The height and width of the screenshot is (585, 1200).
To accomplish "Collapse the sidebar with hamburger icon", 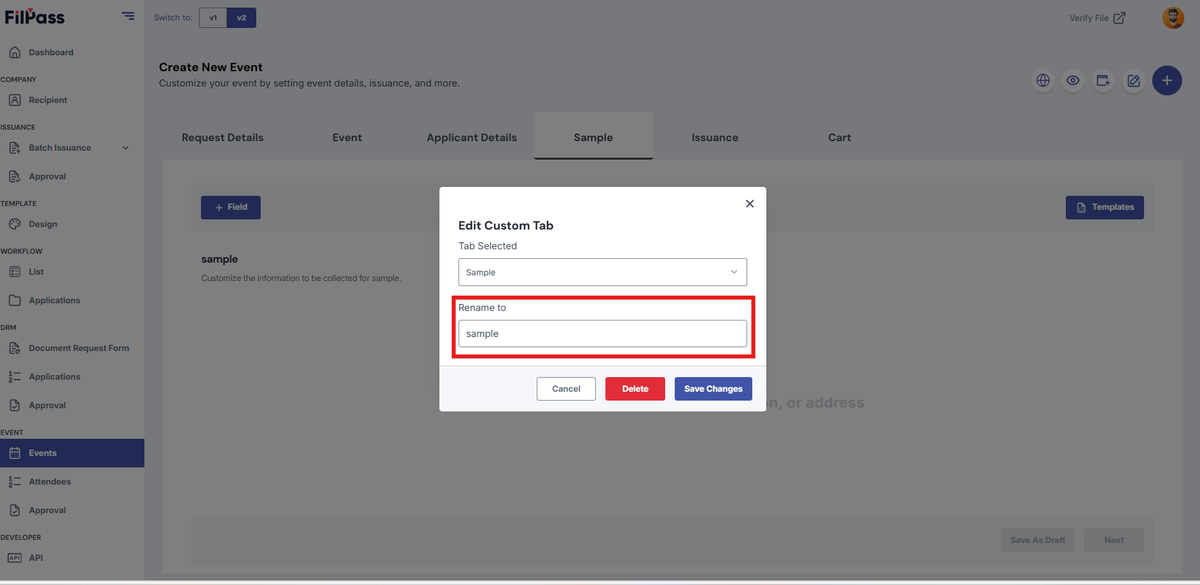I will coord(128,16).
